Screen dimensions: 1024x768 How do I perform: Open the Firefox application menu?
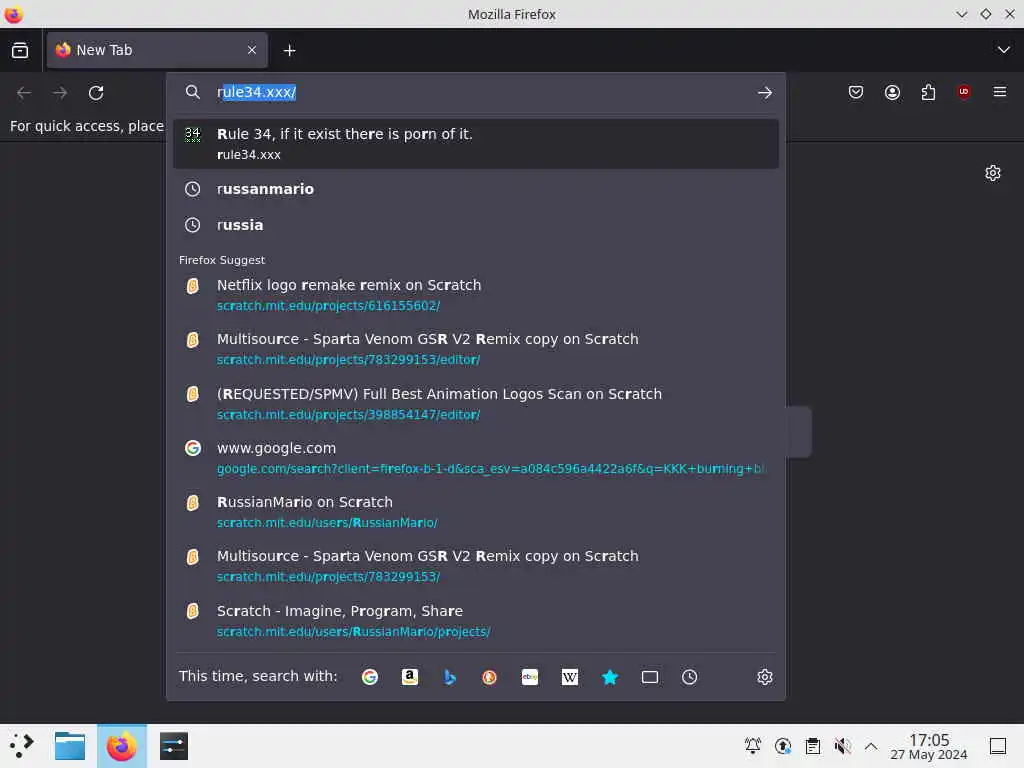point(1000,93)
